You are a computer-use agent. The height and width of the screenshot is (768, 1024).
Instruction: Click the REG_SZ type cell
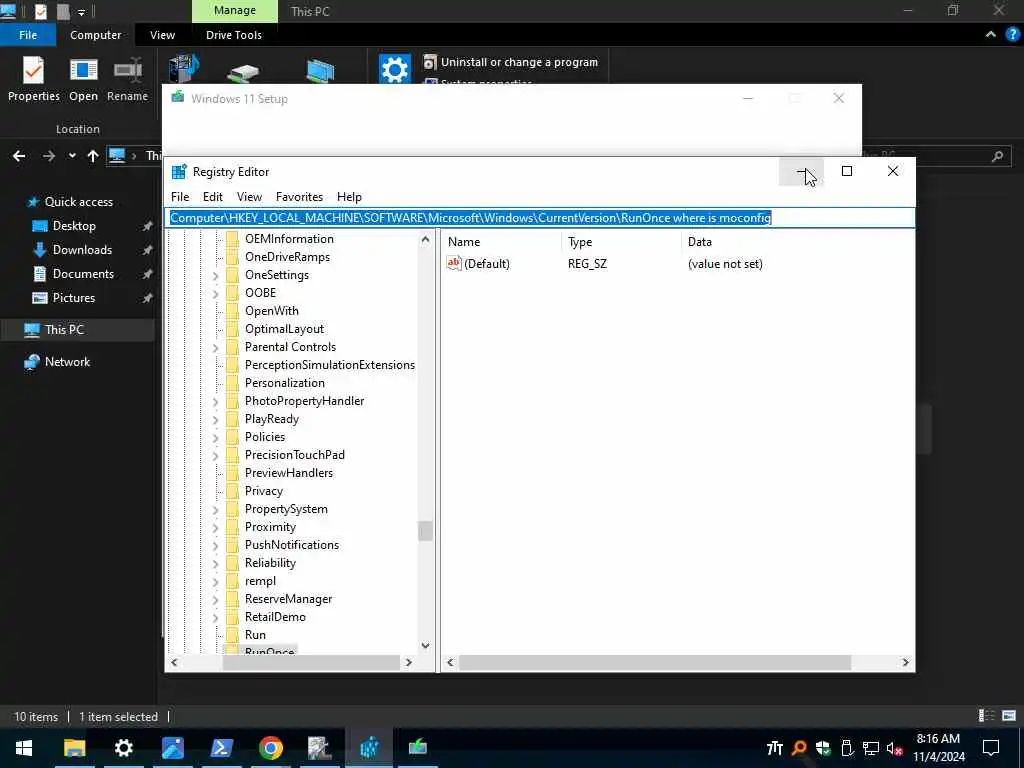(x=587, y=264)
